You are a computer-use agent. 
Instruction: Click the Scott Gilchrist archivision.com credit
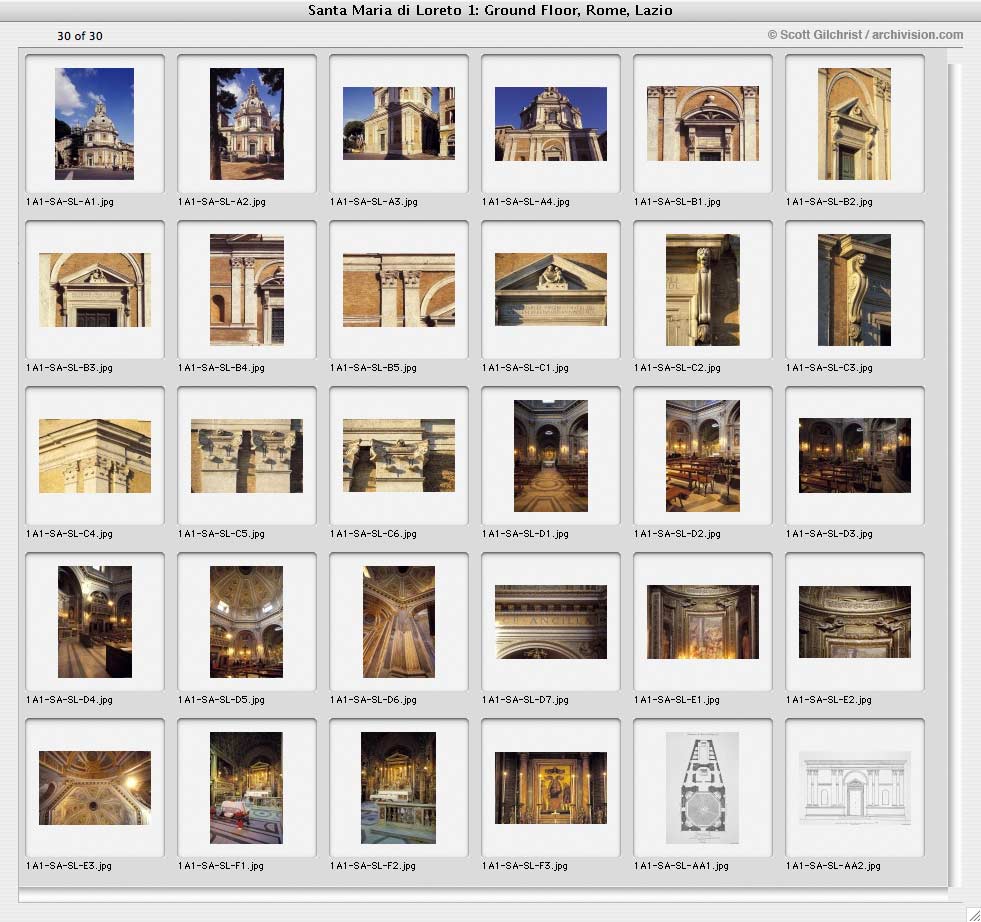pyautogui.click(x=865, y=34)
